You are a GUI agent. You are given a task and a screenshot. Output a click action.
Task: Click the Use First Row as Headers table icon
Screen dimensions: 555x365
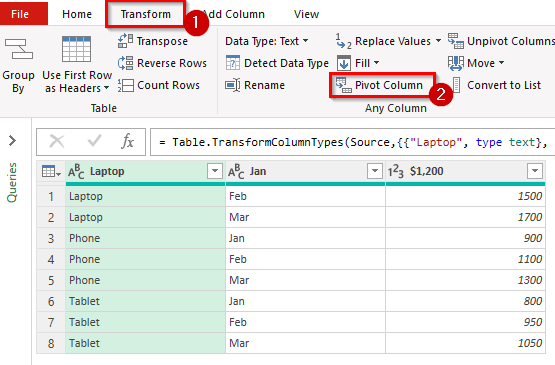click(x=76, y=49)
